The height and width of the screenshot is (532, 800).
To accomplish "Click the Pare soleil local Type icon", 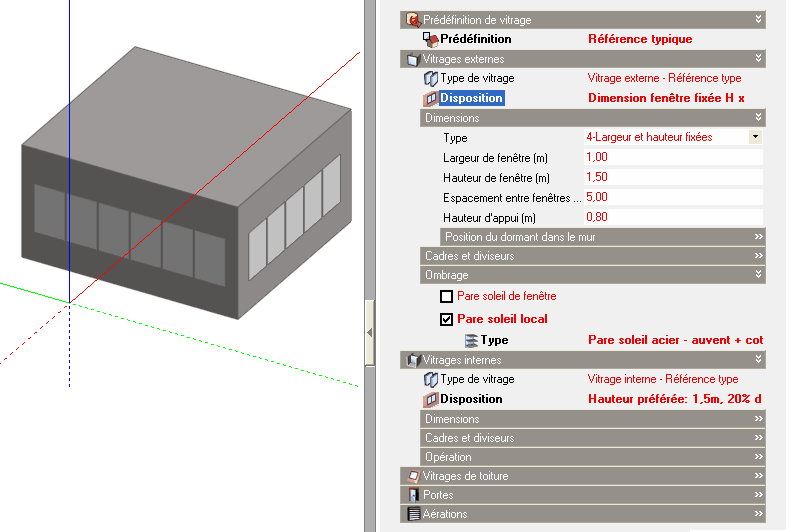I will [471, 340].
